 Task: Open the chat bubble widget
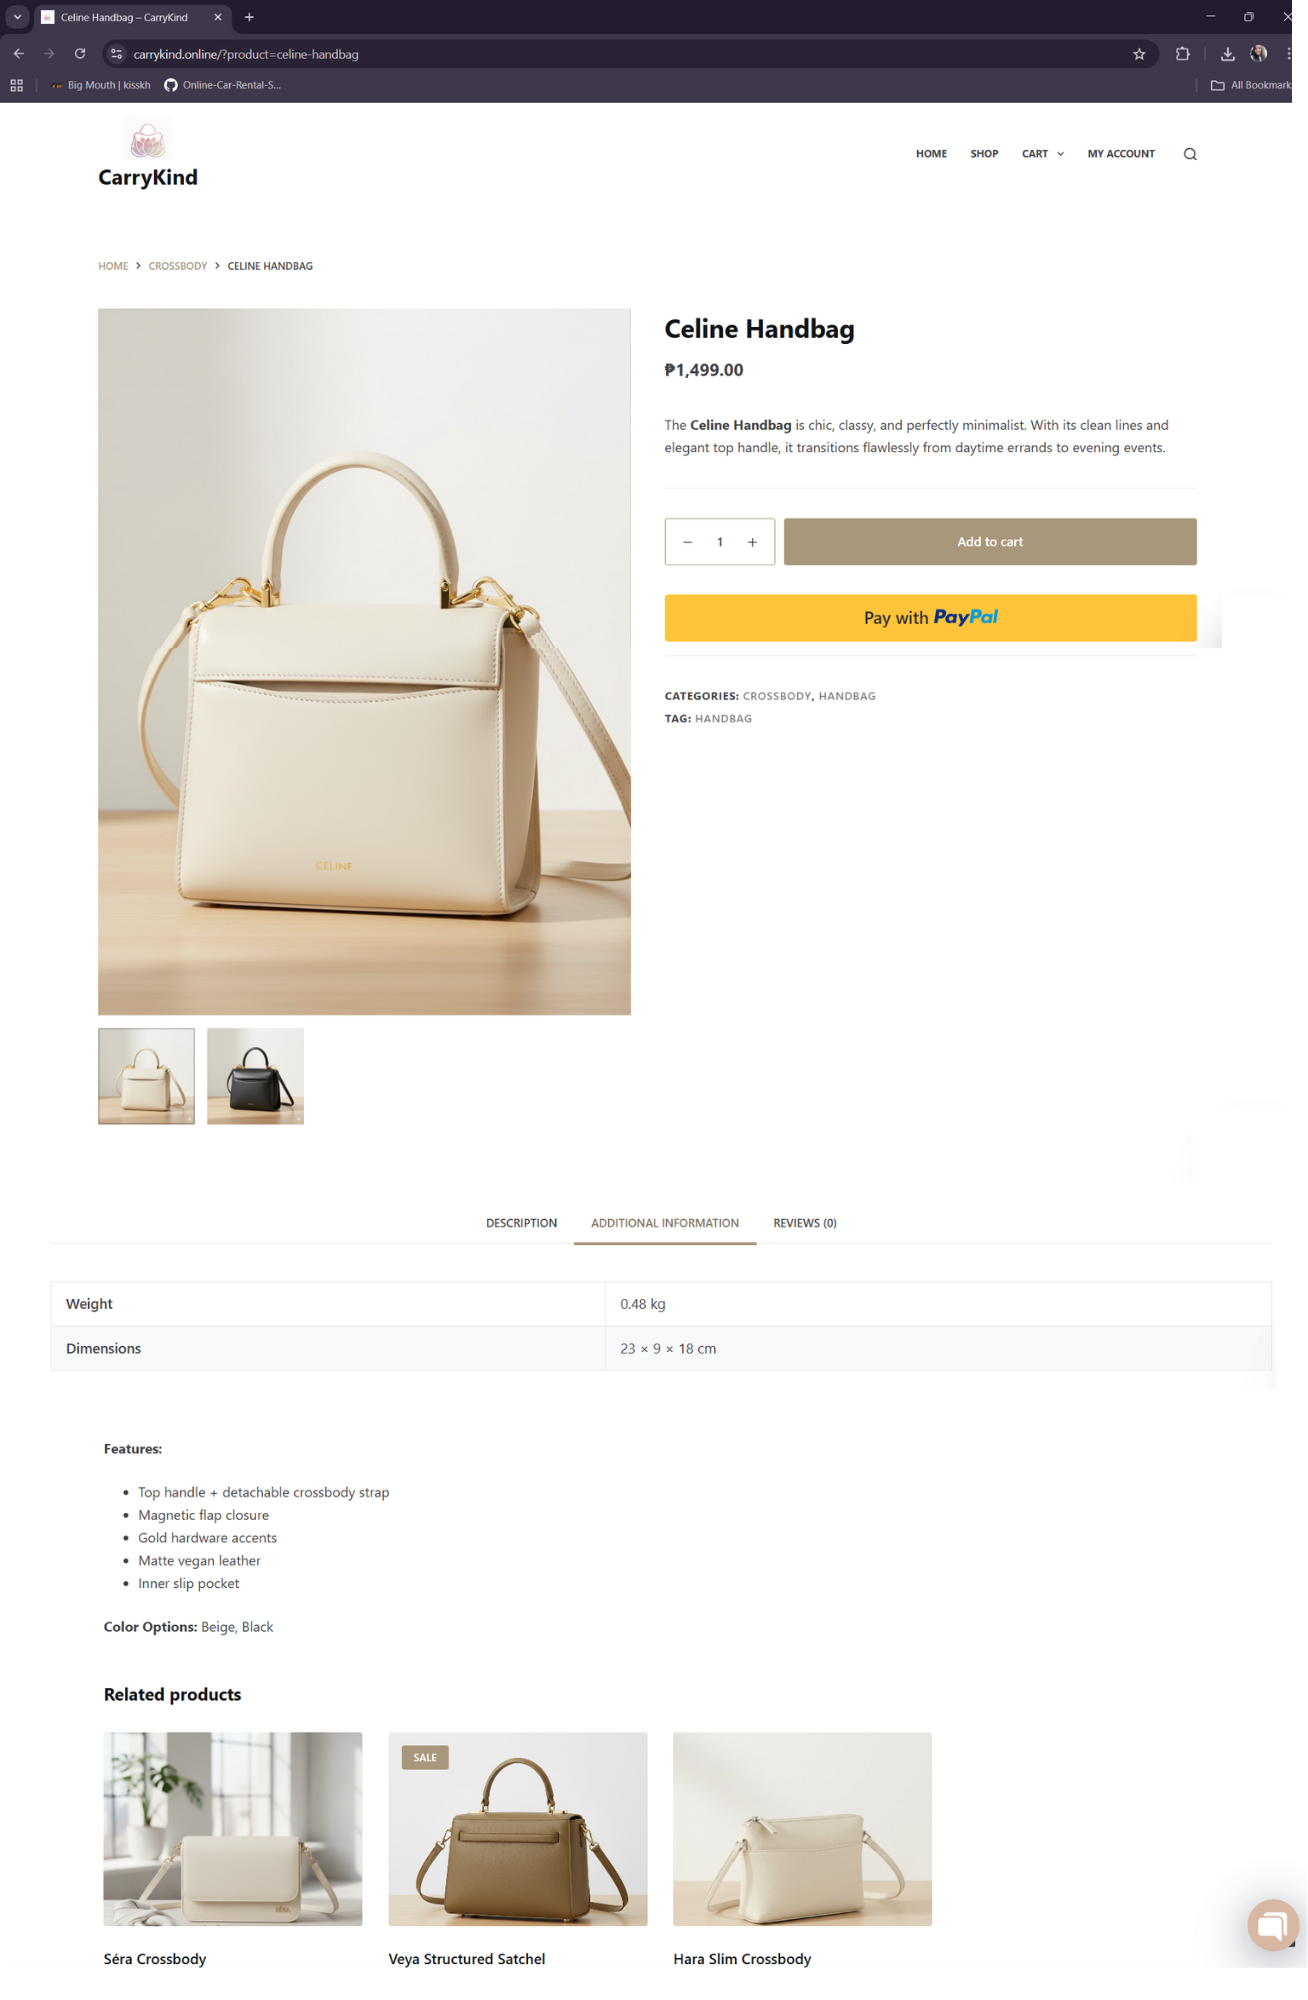1272,1924
